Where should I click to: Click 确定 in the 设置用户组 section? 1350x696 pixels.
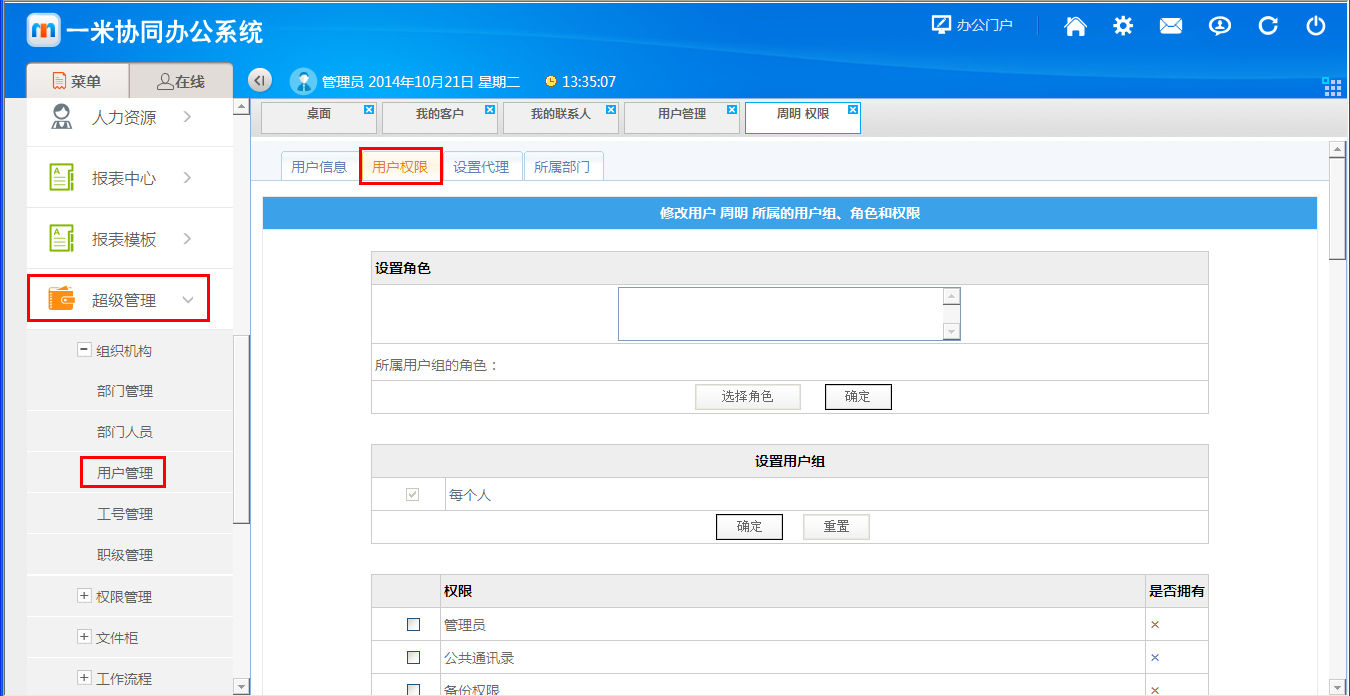(749, 526)
